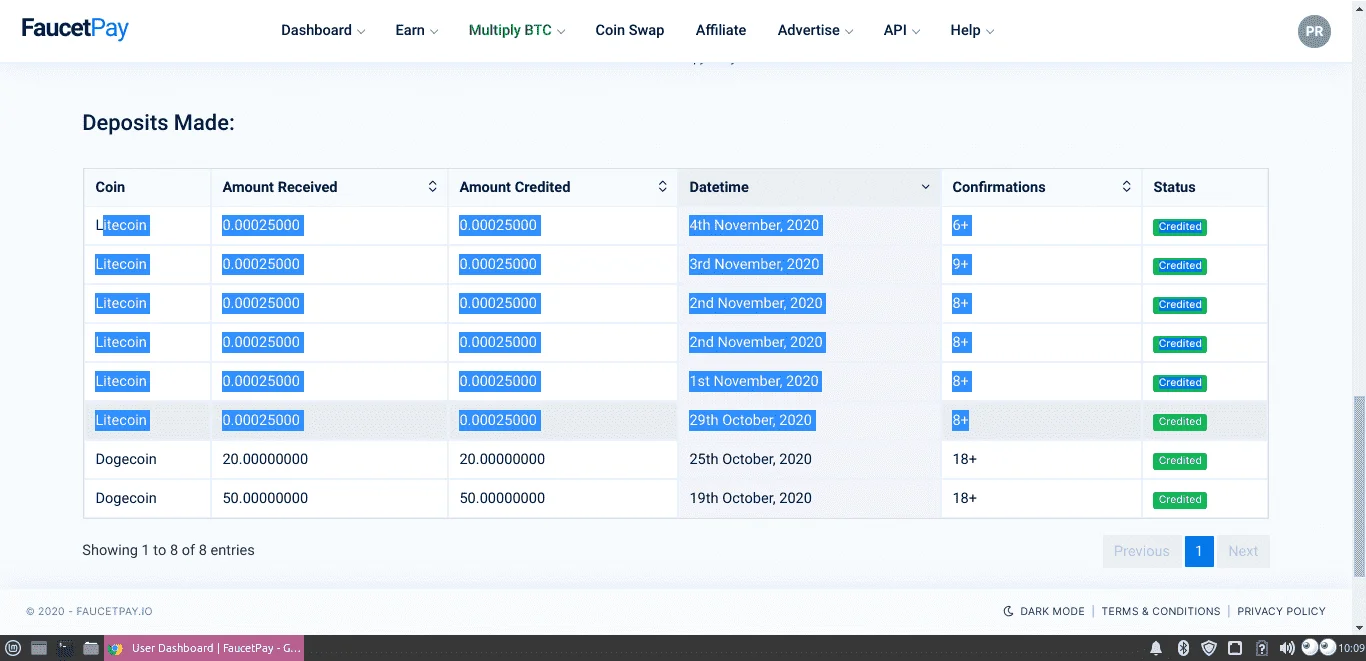The image size is (1366, 661).
Task: Select page 1 in pagination
Action: (1199, 551)
